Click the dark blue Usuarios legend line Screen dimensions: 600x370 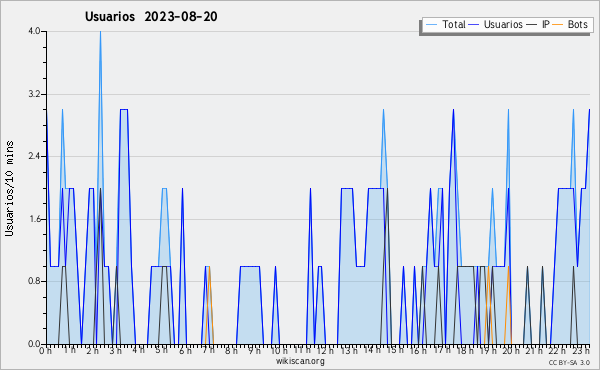tap(474, 25)
